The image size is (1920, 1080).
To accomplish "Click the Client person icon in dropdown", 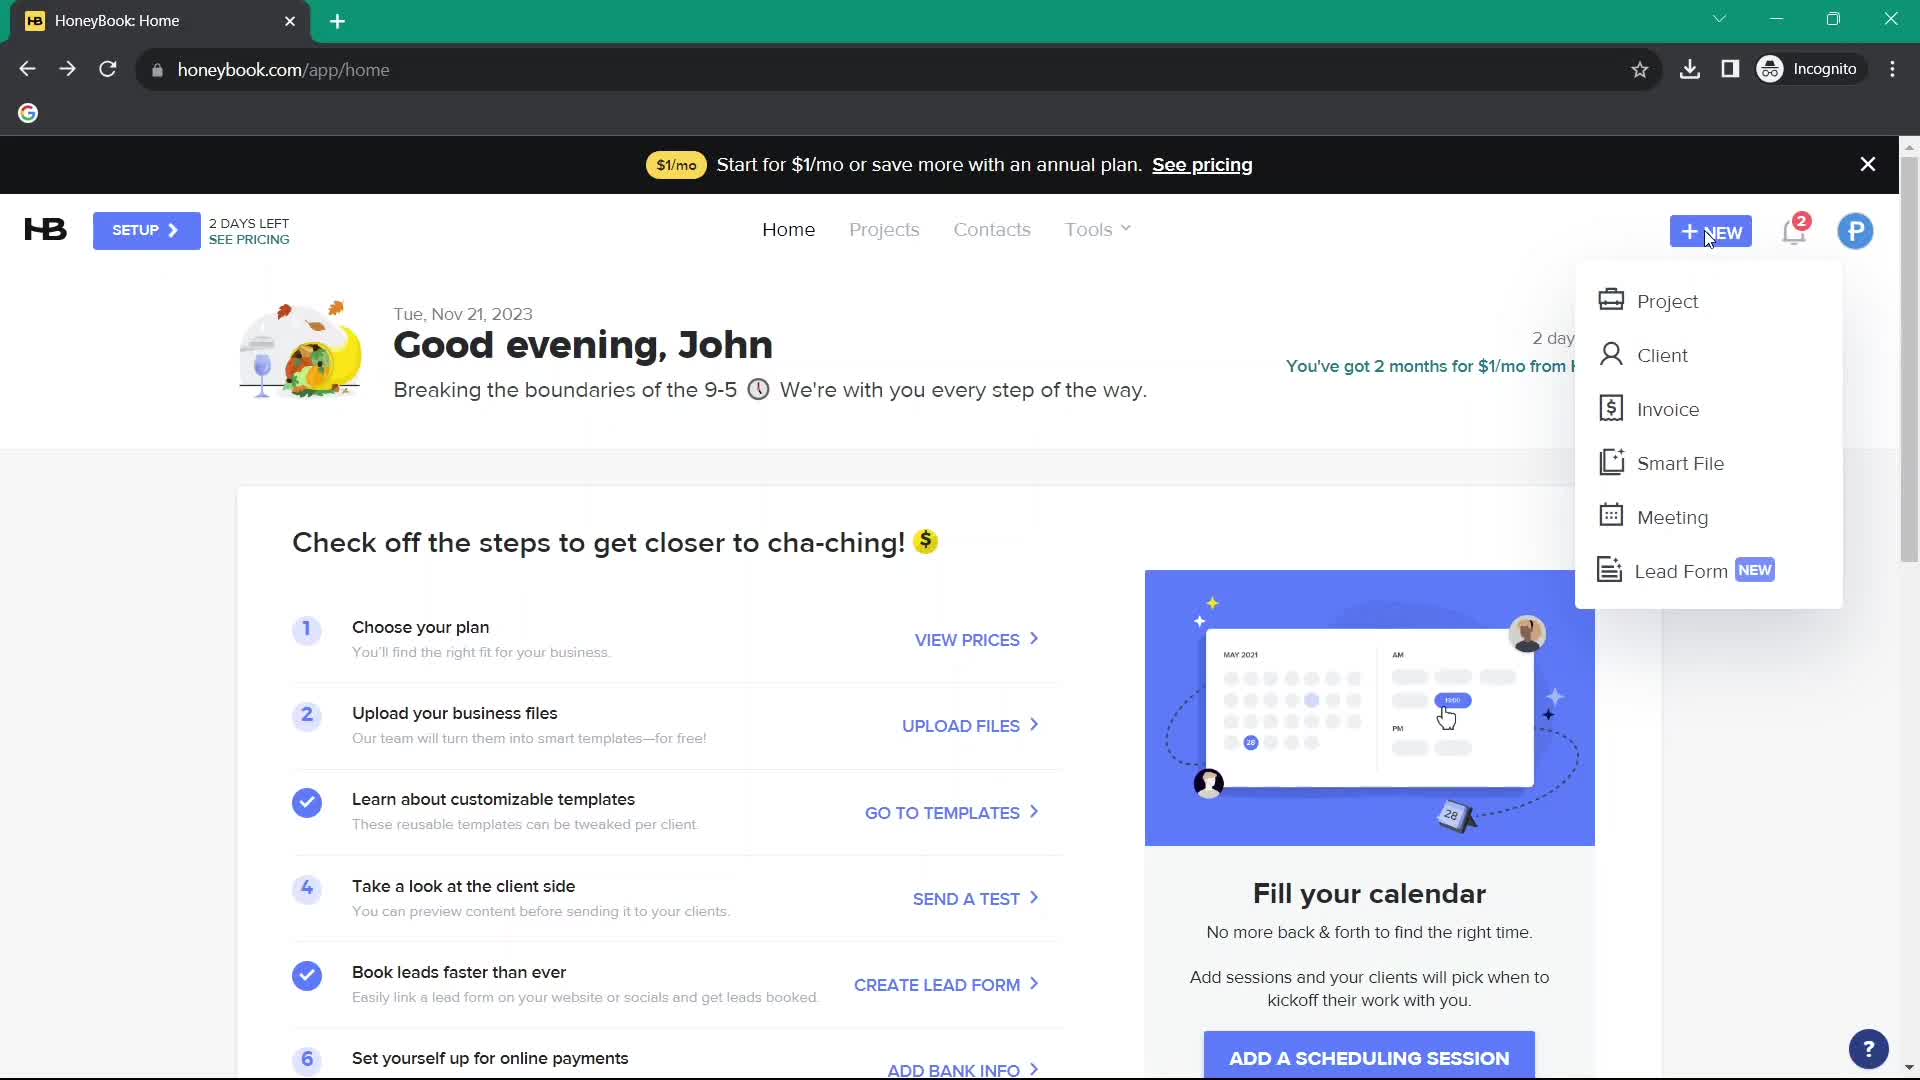I will click(x=1611, y=354).
